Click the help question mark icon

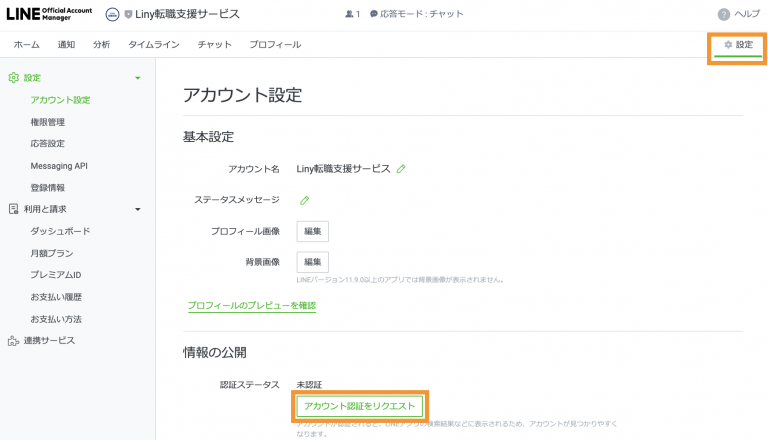(x=723, y=14)
